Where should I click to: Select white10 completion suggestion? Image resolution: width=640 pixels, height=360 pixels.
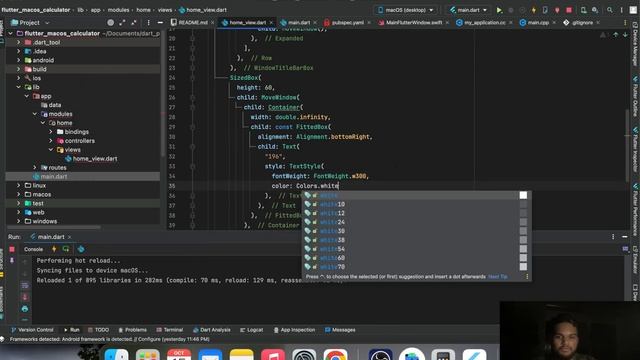click(416, 204)
